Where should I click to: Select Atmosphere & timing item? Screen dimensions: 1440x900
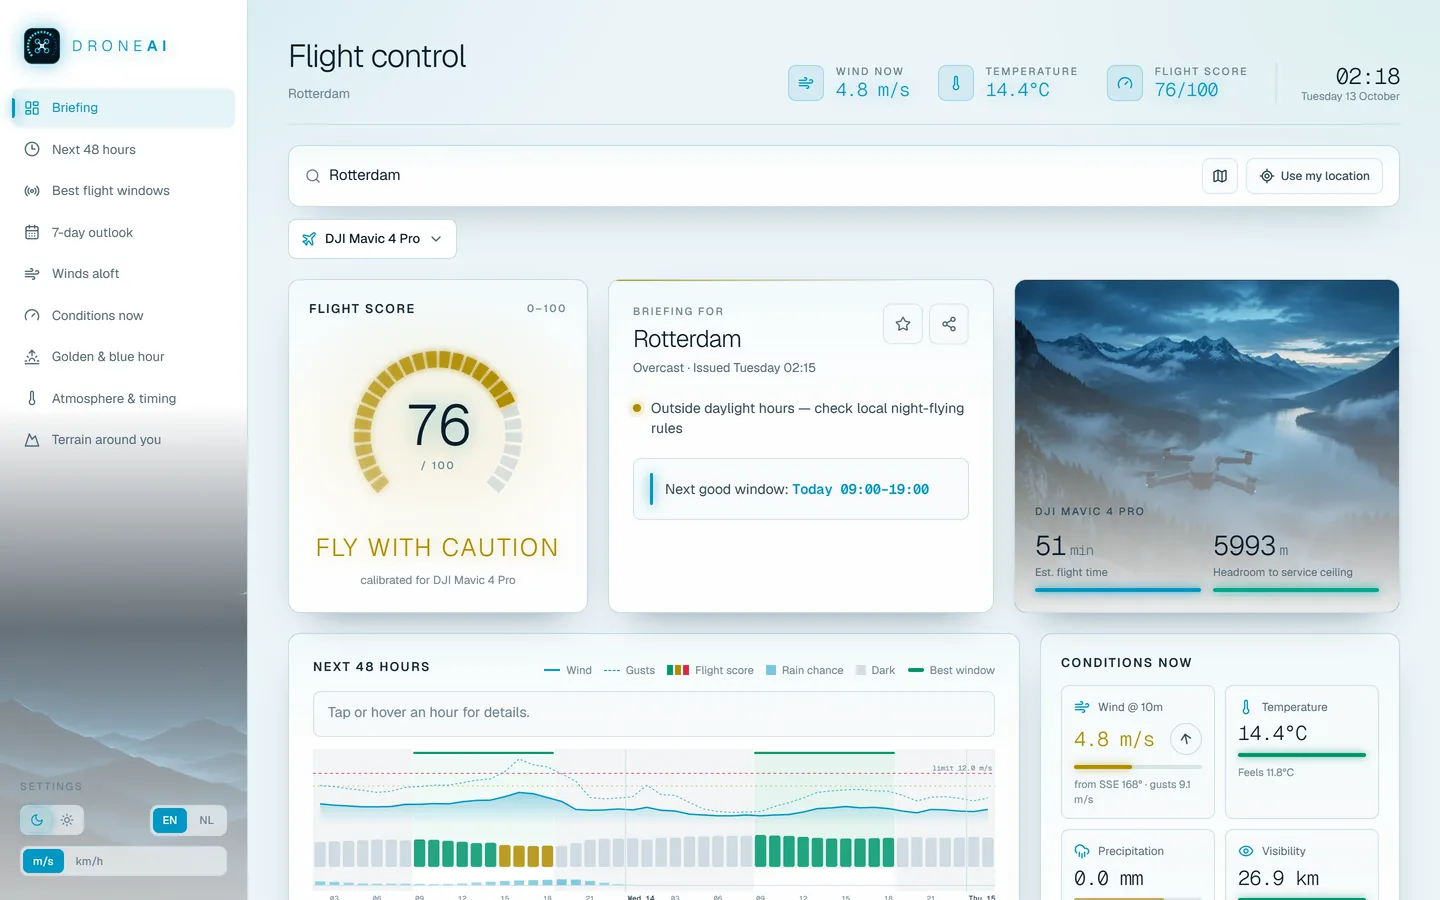click(x=124, y=398)
